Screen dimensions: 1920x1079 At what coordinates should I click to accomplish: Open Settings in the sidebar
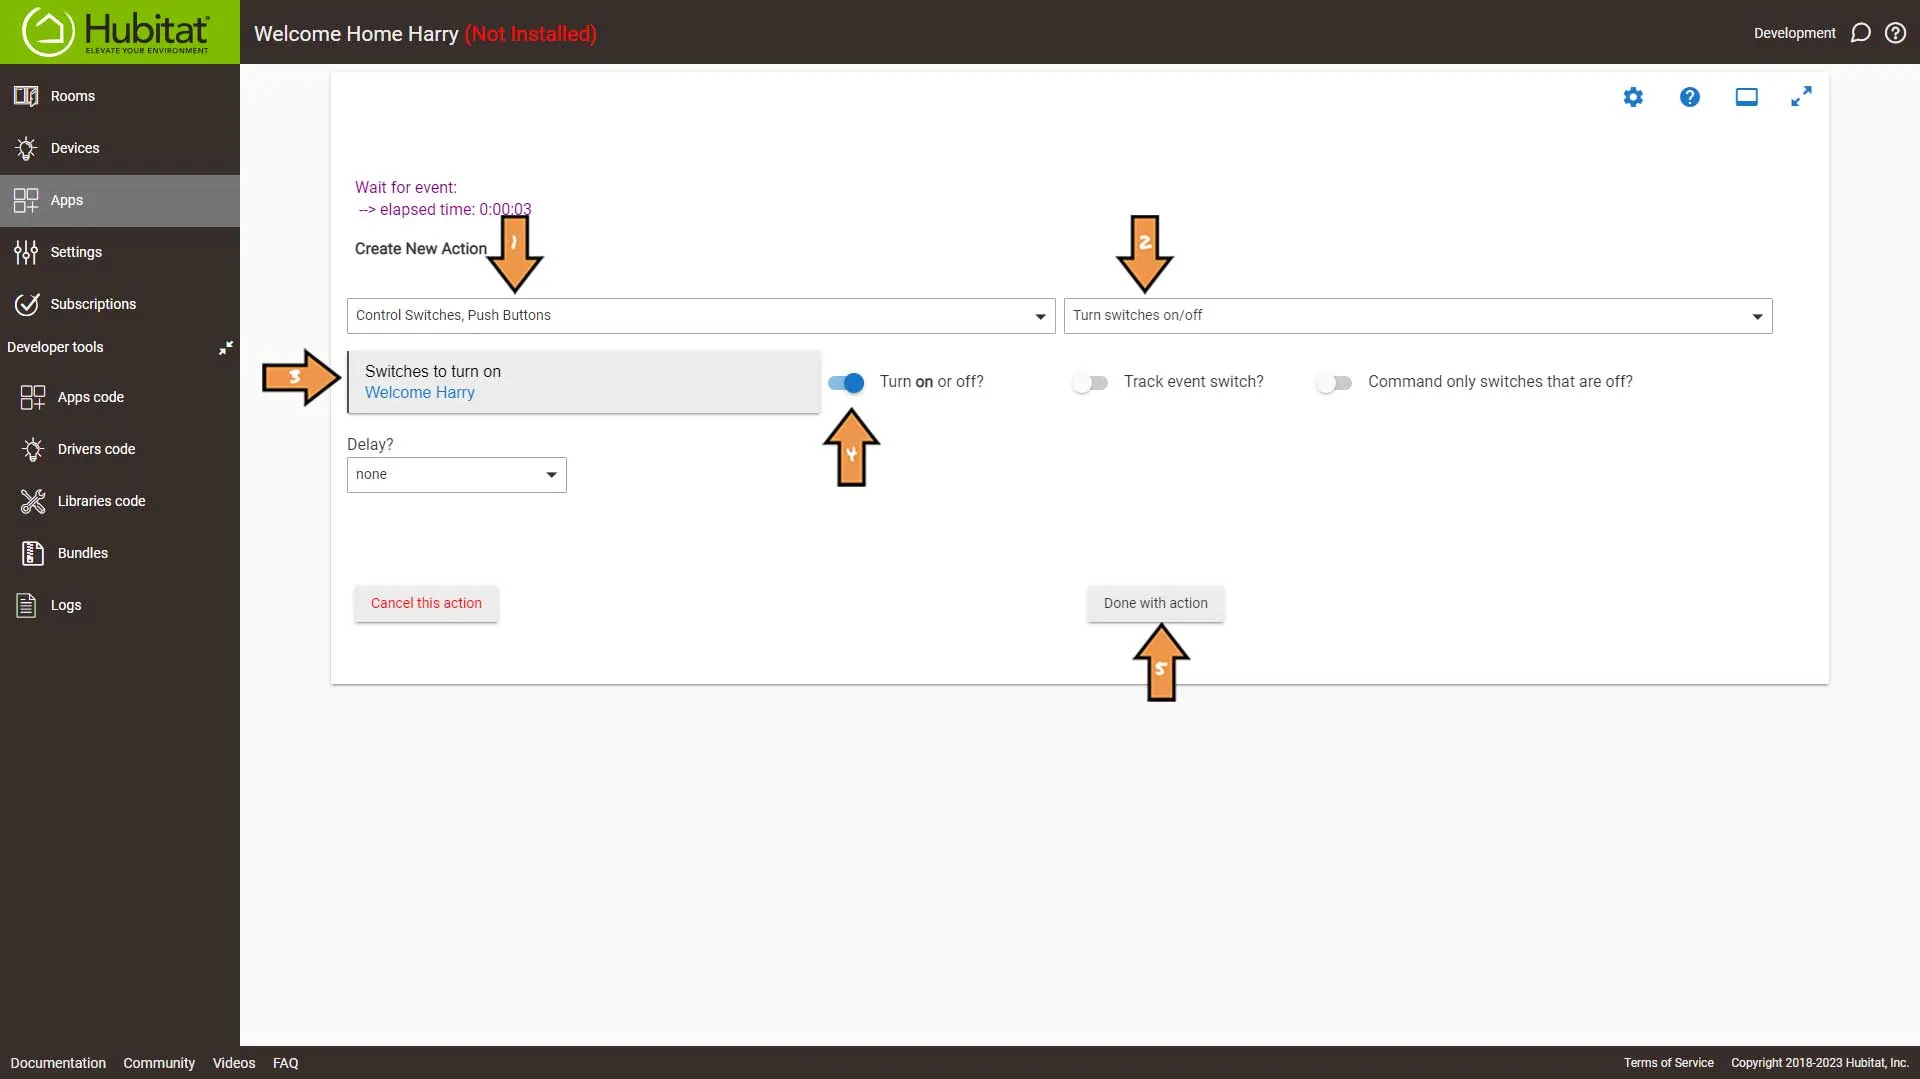tap(76, 252)
